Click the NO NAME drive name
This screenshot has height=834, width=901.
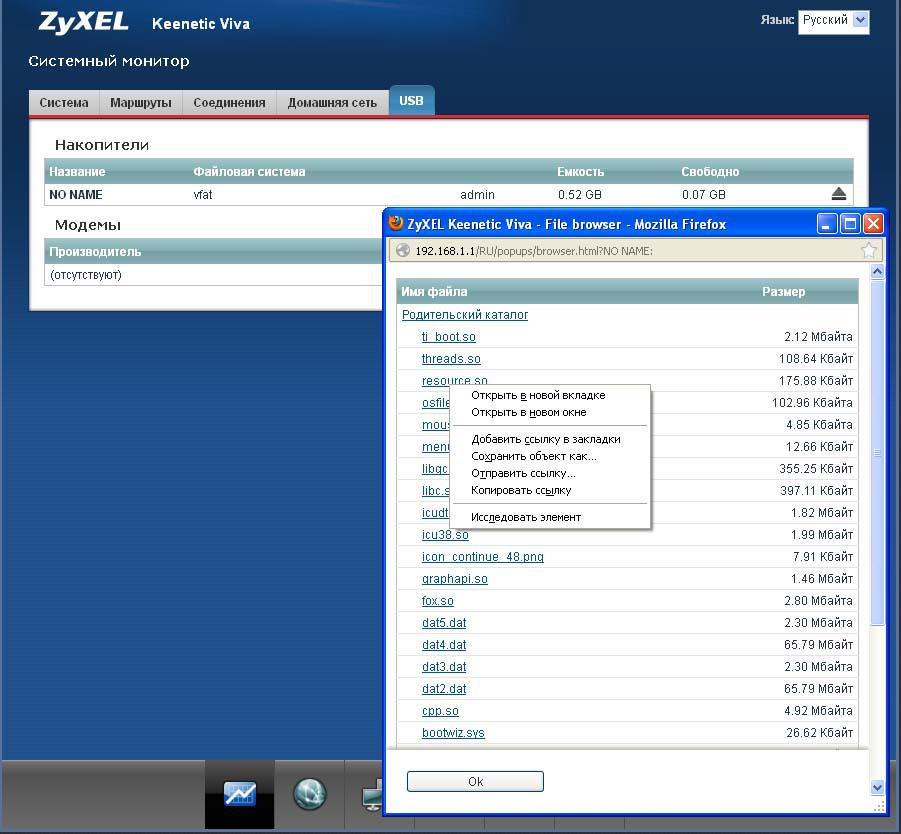coord(76,195)
